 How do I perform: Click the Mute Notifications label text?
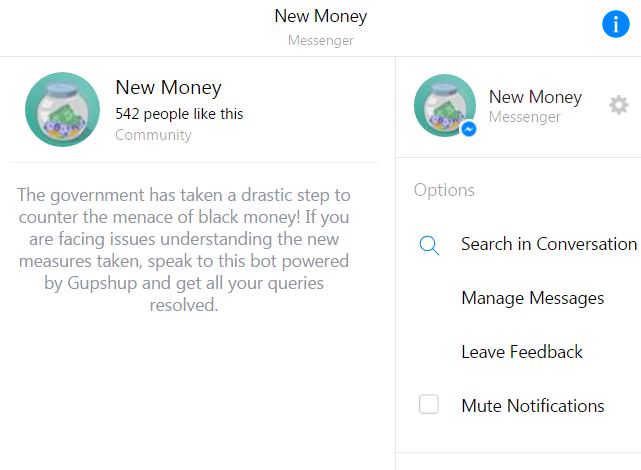click(x=532, y=406)
